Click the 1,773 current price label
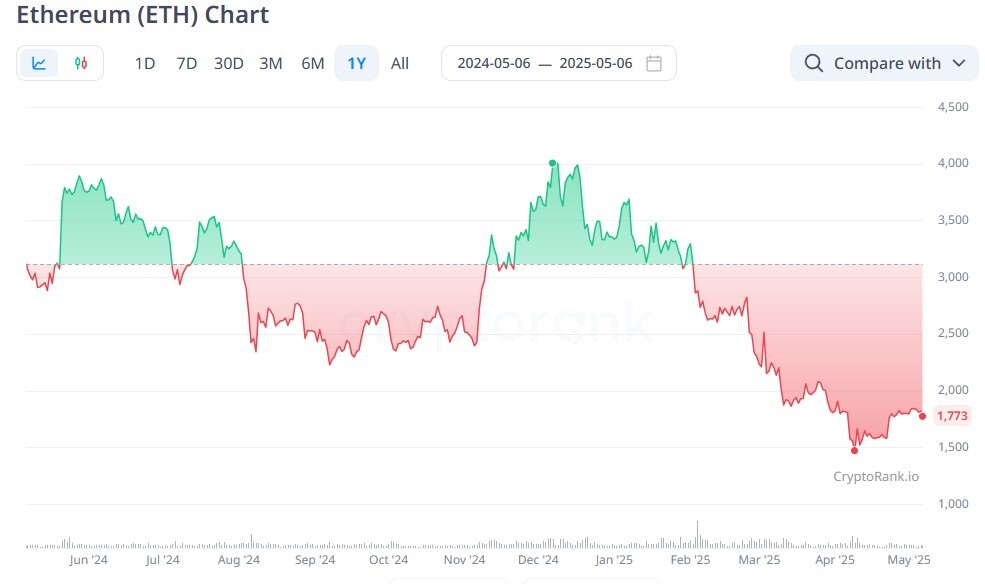The width and height of the screenshot is (985, 584). [952, 416]
